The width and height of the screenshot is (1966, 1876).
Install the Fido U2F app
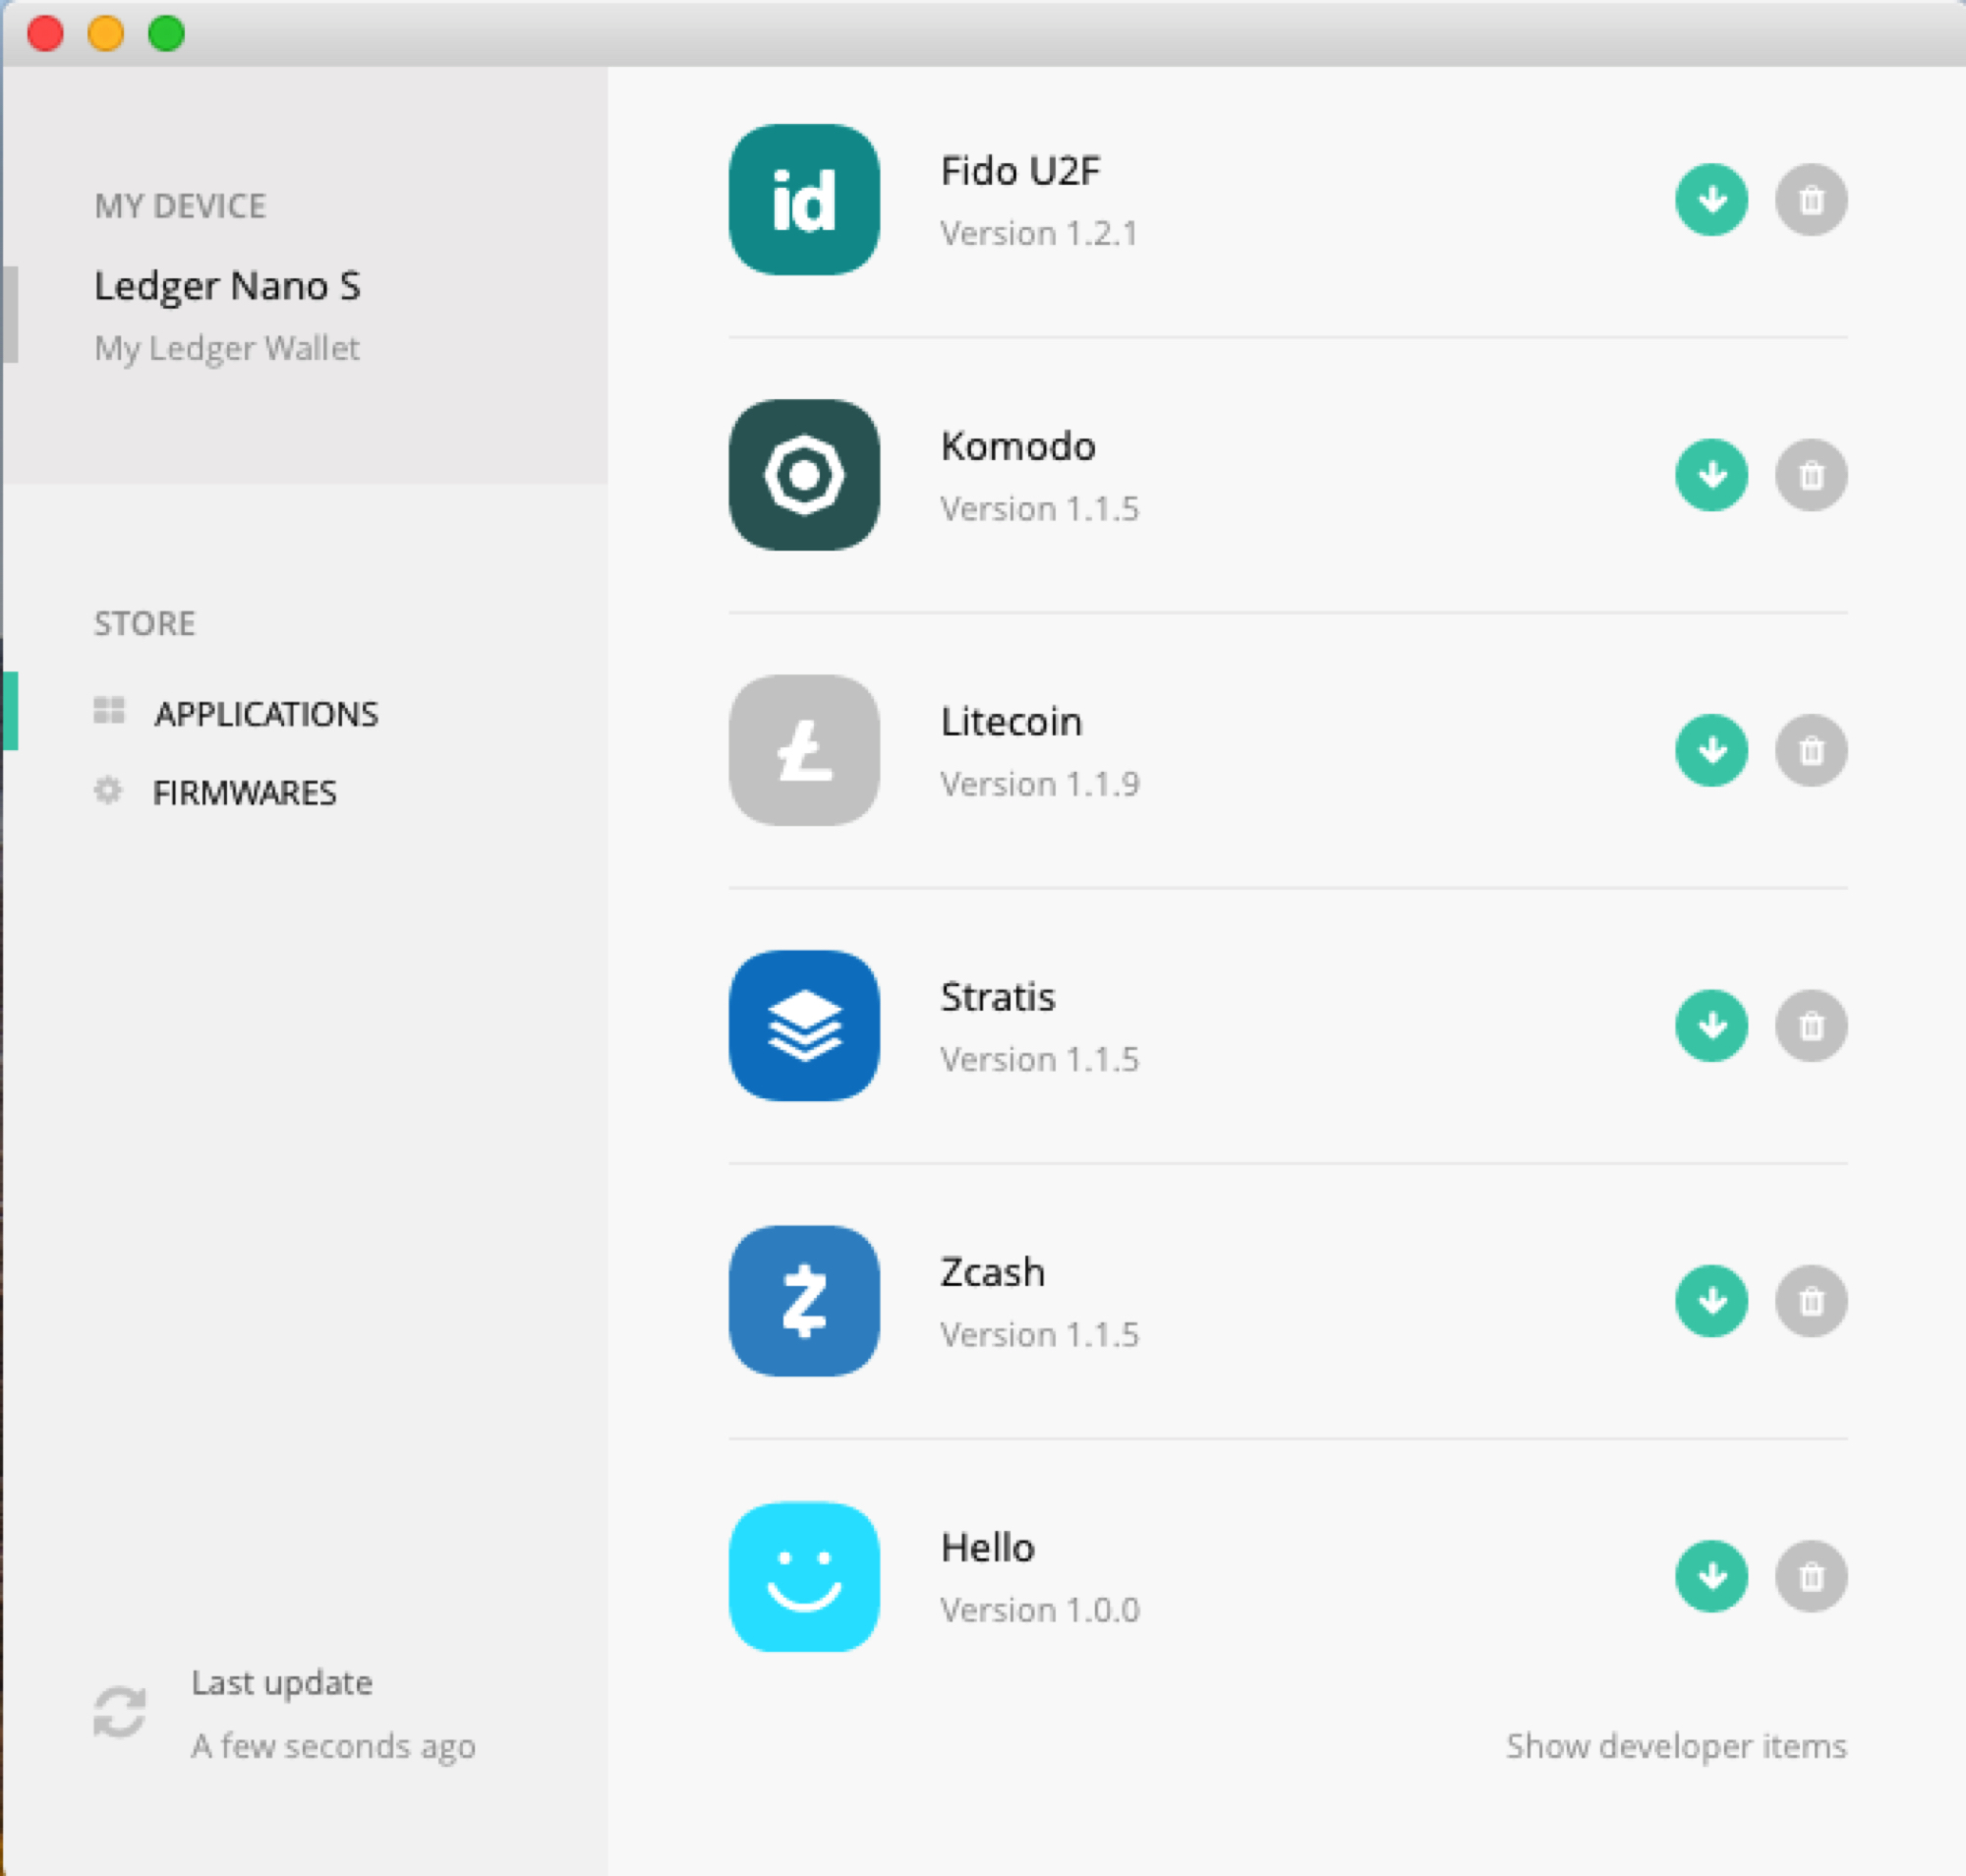click(1711, 200)
